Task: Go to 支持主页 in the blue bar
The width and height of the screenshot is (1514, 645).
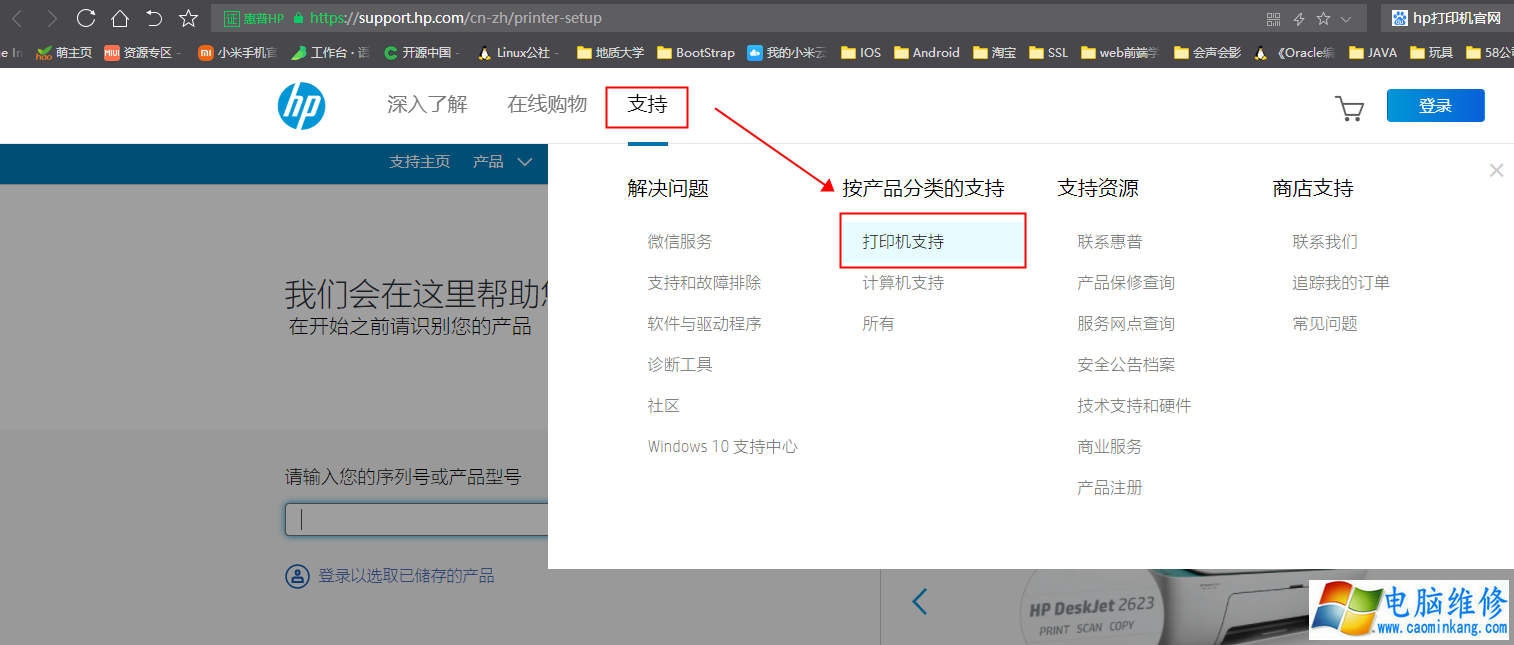Action: coord(420,162)
